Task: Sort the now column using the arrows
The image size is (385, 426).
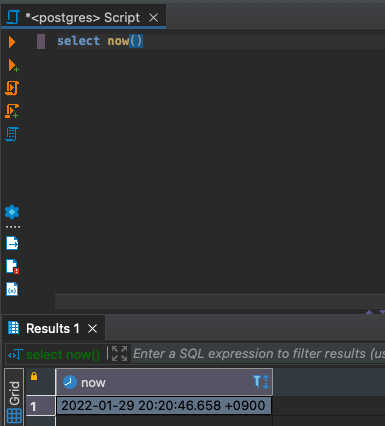Action: coord(266,382)
